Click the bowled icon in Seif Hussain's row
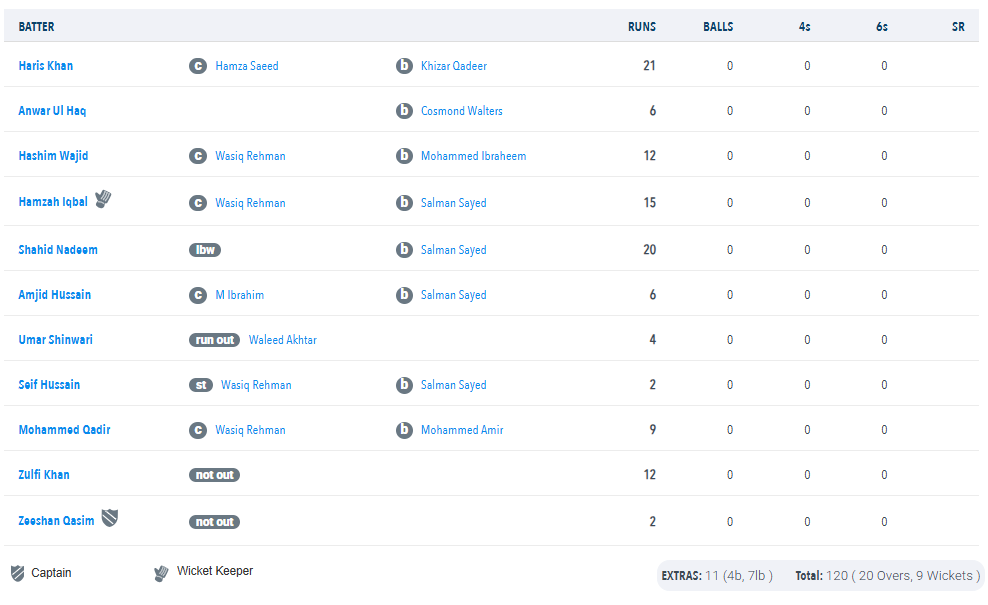 [404, 385]
